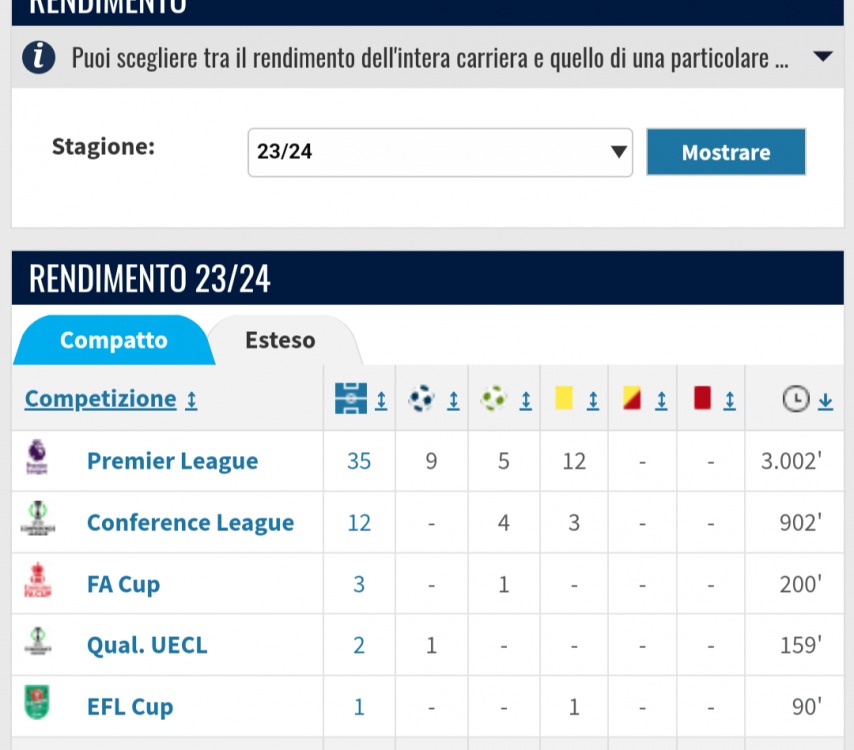Open the FA Cup competition link
Image resolution: width=854 pixels, height=750 pixels.
[x=124, y=584]
